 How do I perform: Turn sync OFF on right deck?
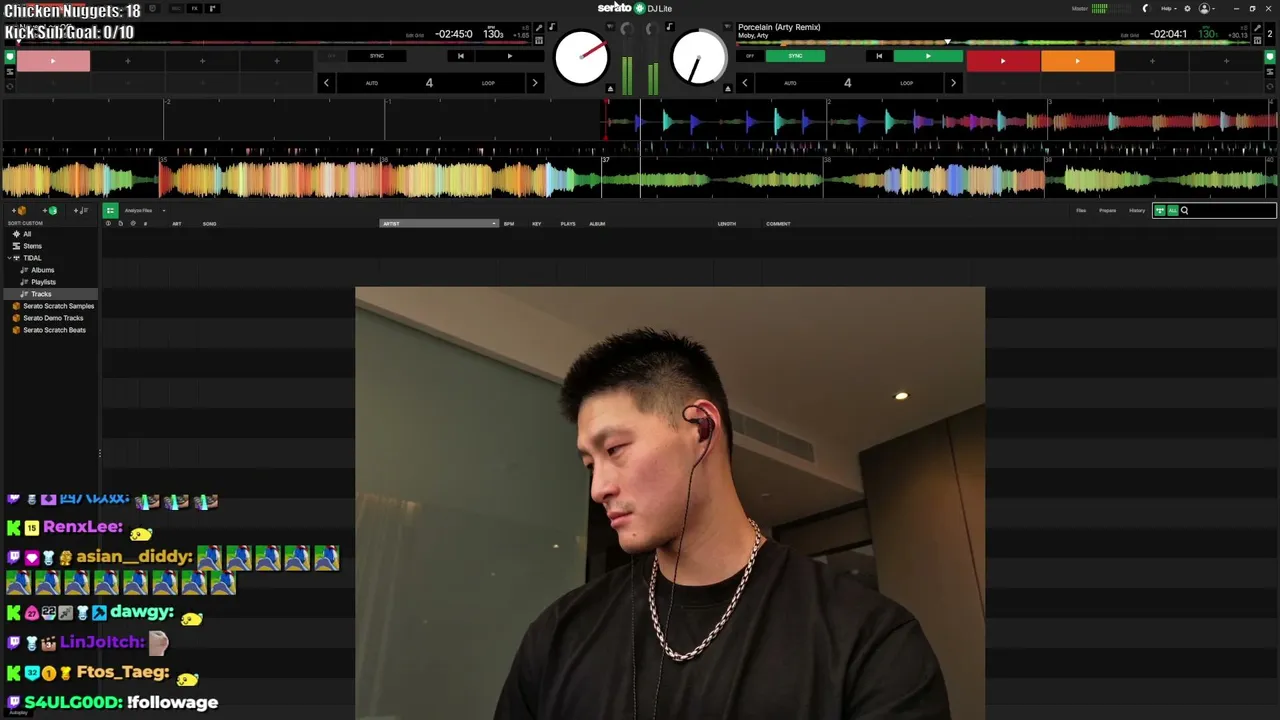pyautogui.click(x=750, y=56)
